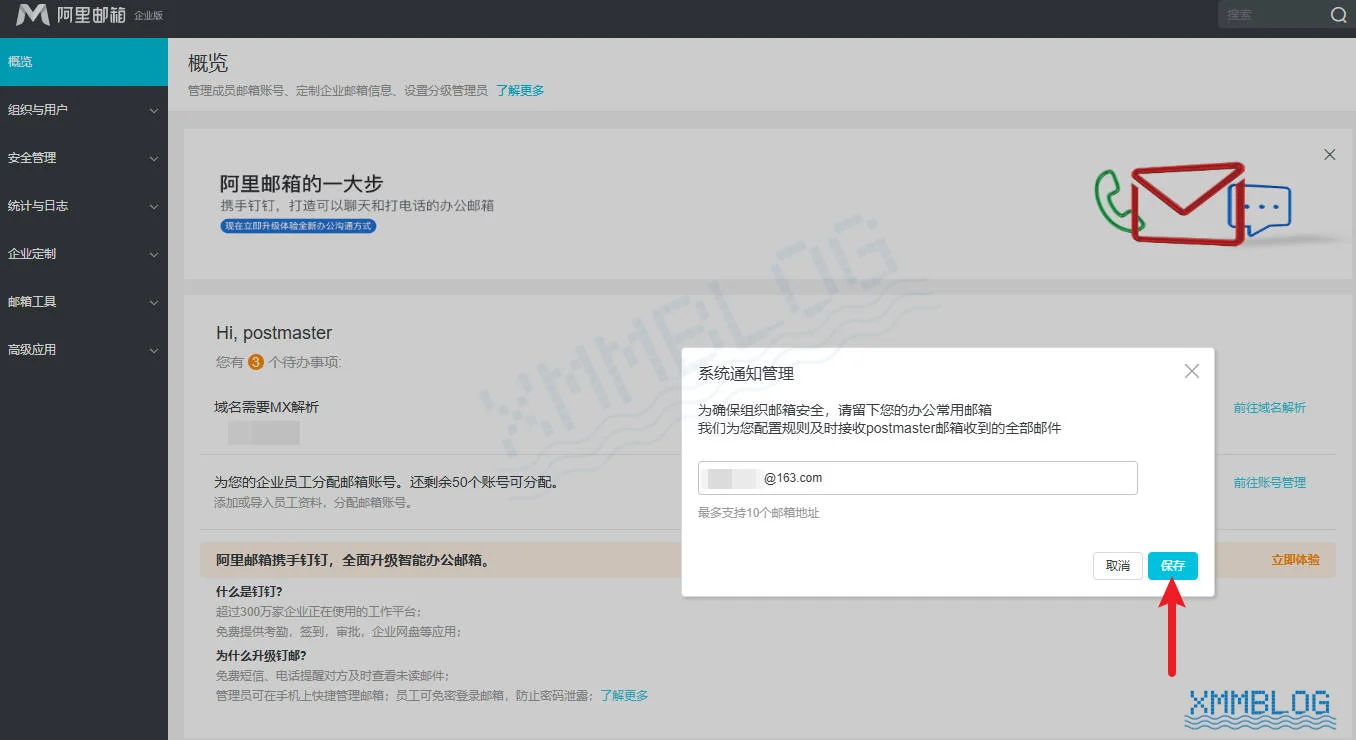Open the 了解更多 link under the 概览 heading
Image resolution: width=1356 pixels, height=740 pixels.
pos(519,89)
